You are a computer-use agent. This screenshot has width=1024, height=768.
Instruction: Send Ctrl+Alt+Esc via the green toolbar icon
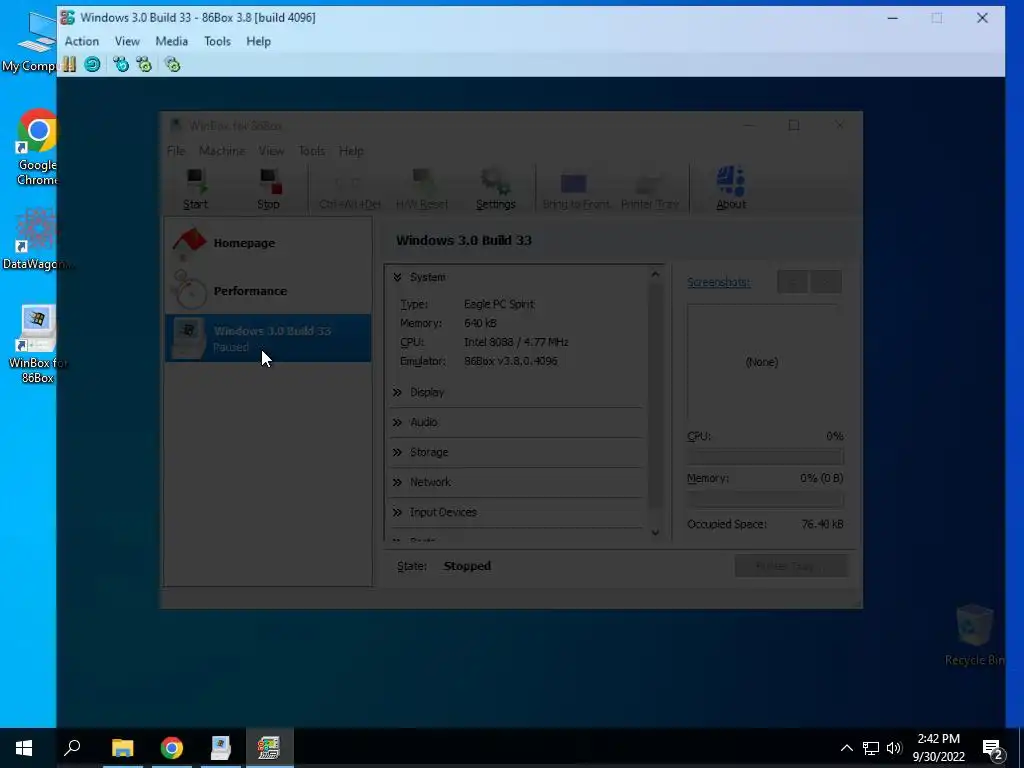(x=144, y=64)
